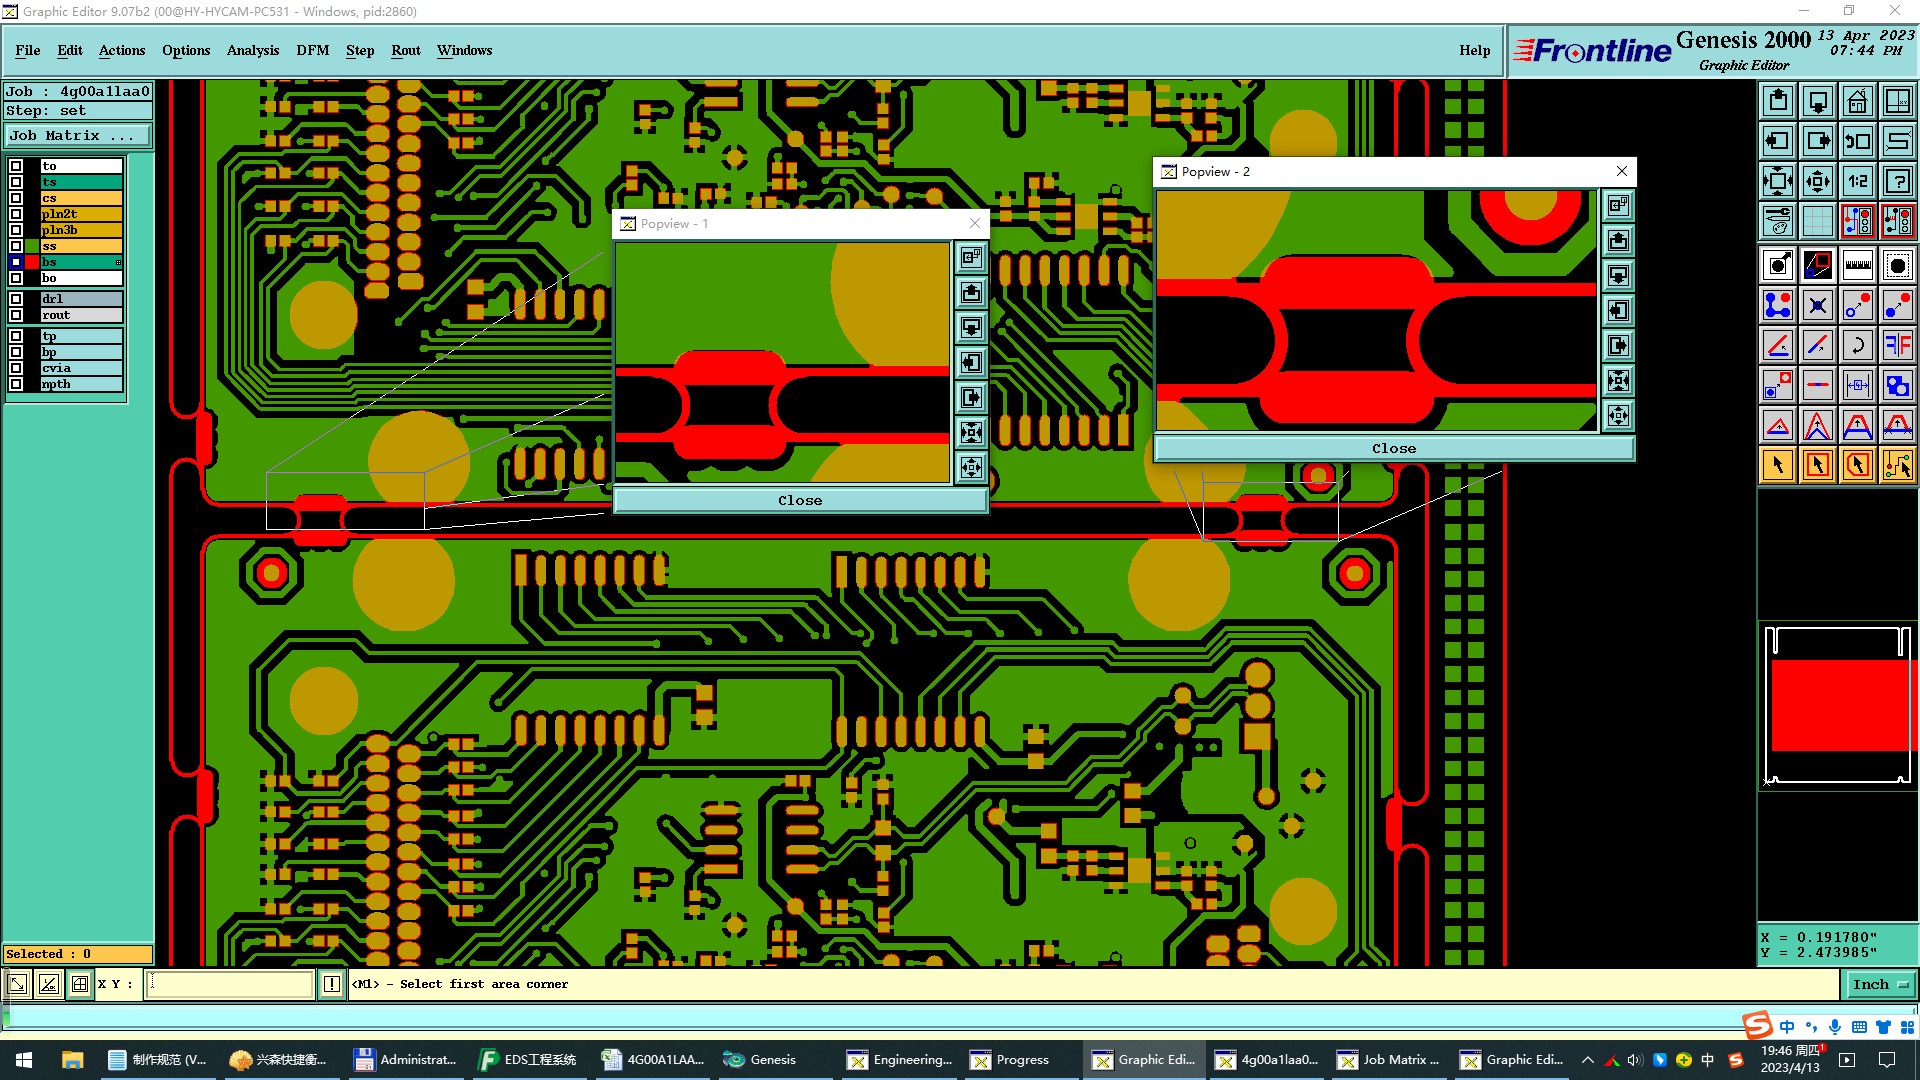This screenshot has width=1920, height=1080.
Task: Select the plain arrow selection pointer tool
Action: click(x=1778, y=465)
